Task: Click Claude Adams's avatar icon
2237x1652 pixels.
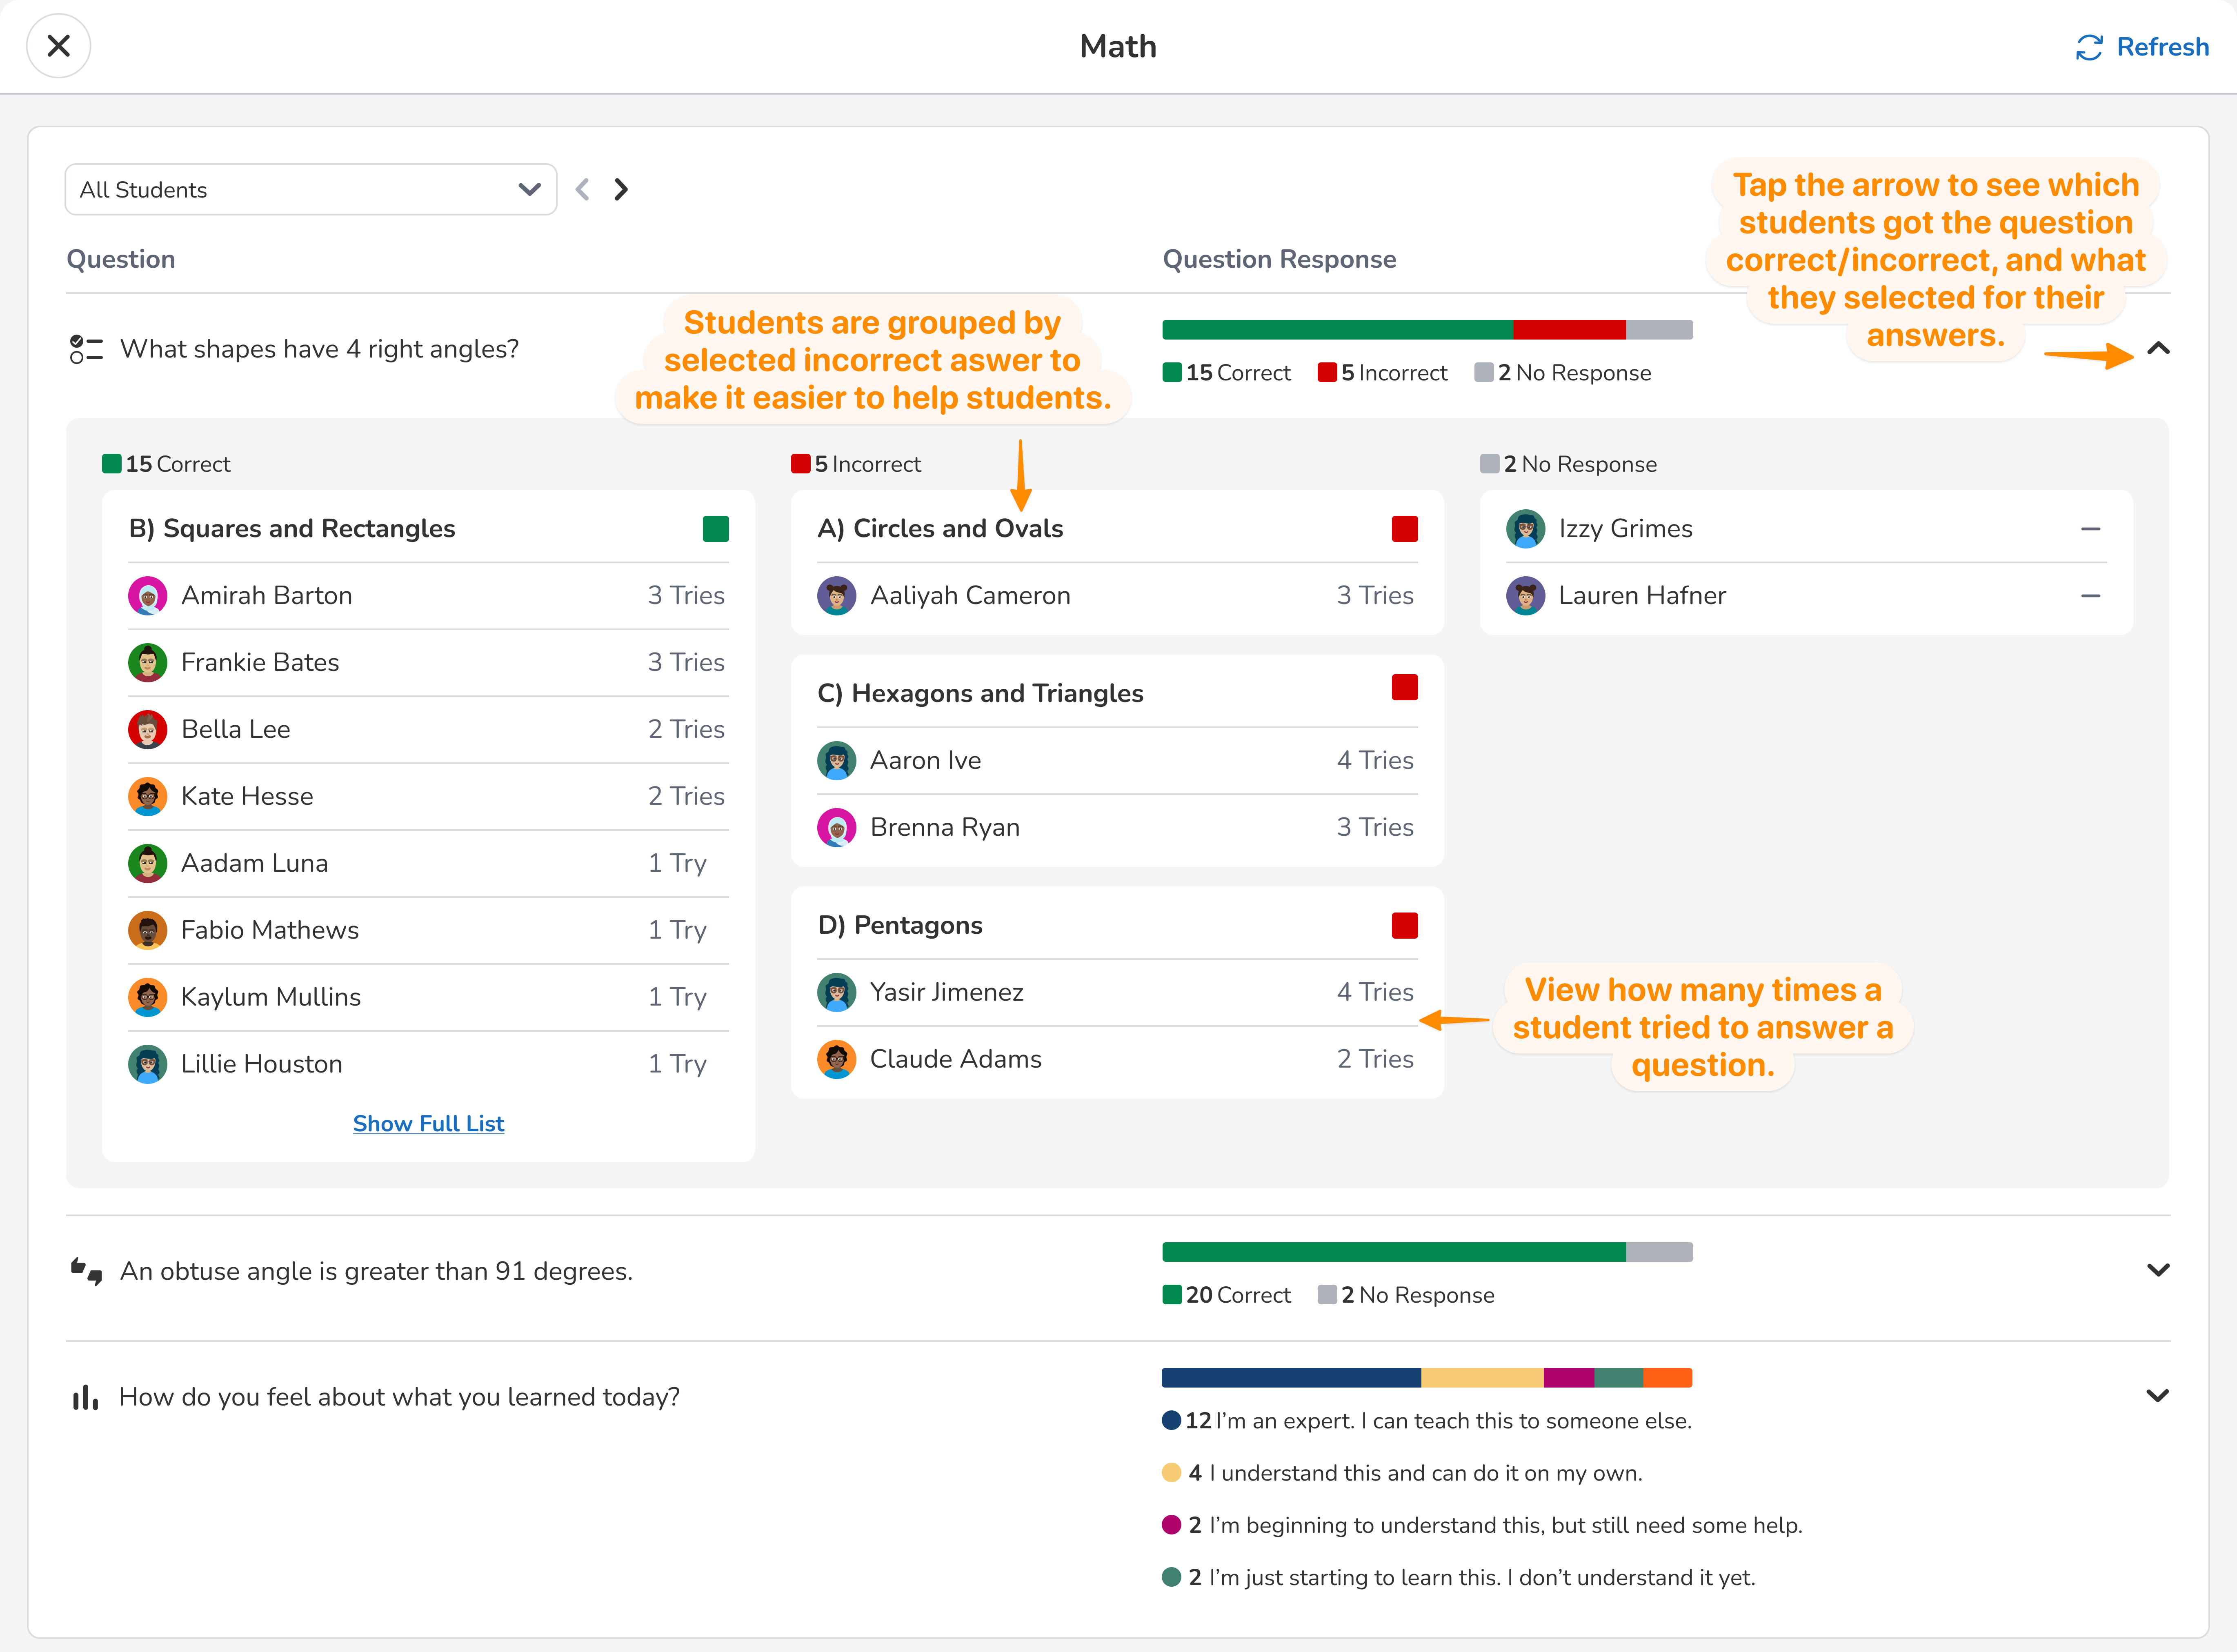Action: tap(837, 1059)
